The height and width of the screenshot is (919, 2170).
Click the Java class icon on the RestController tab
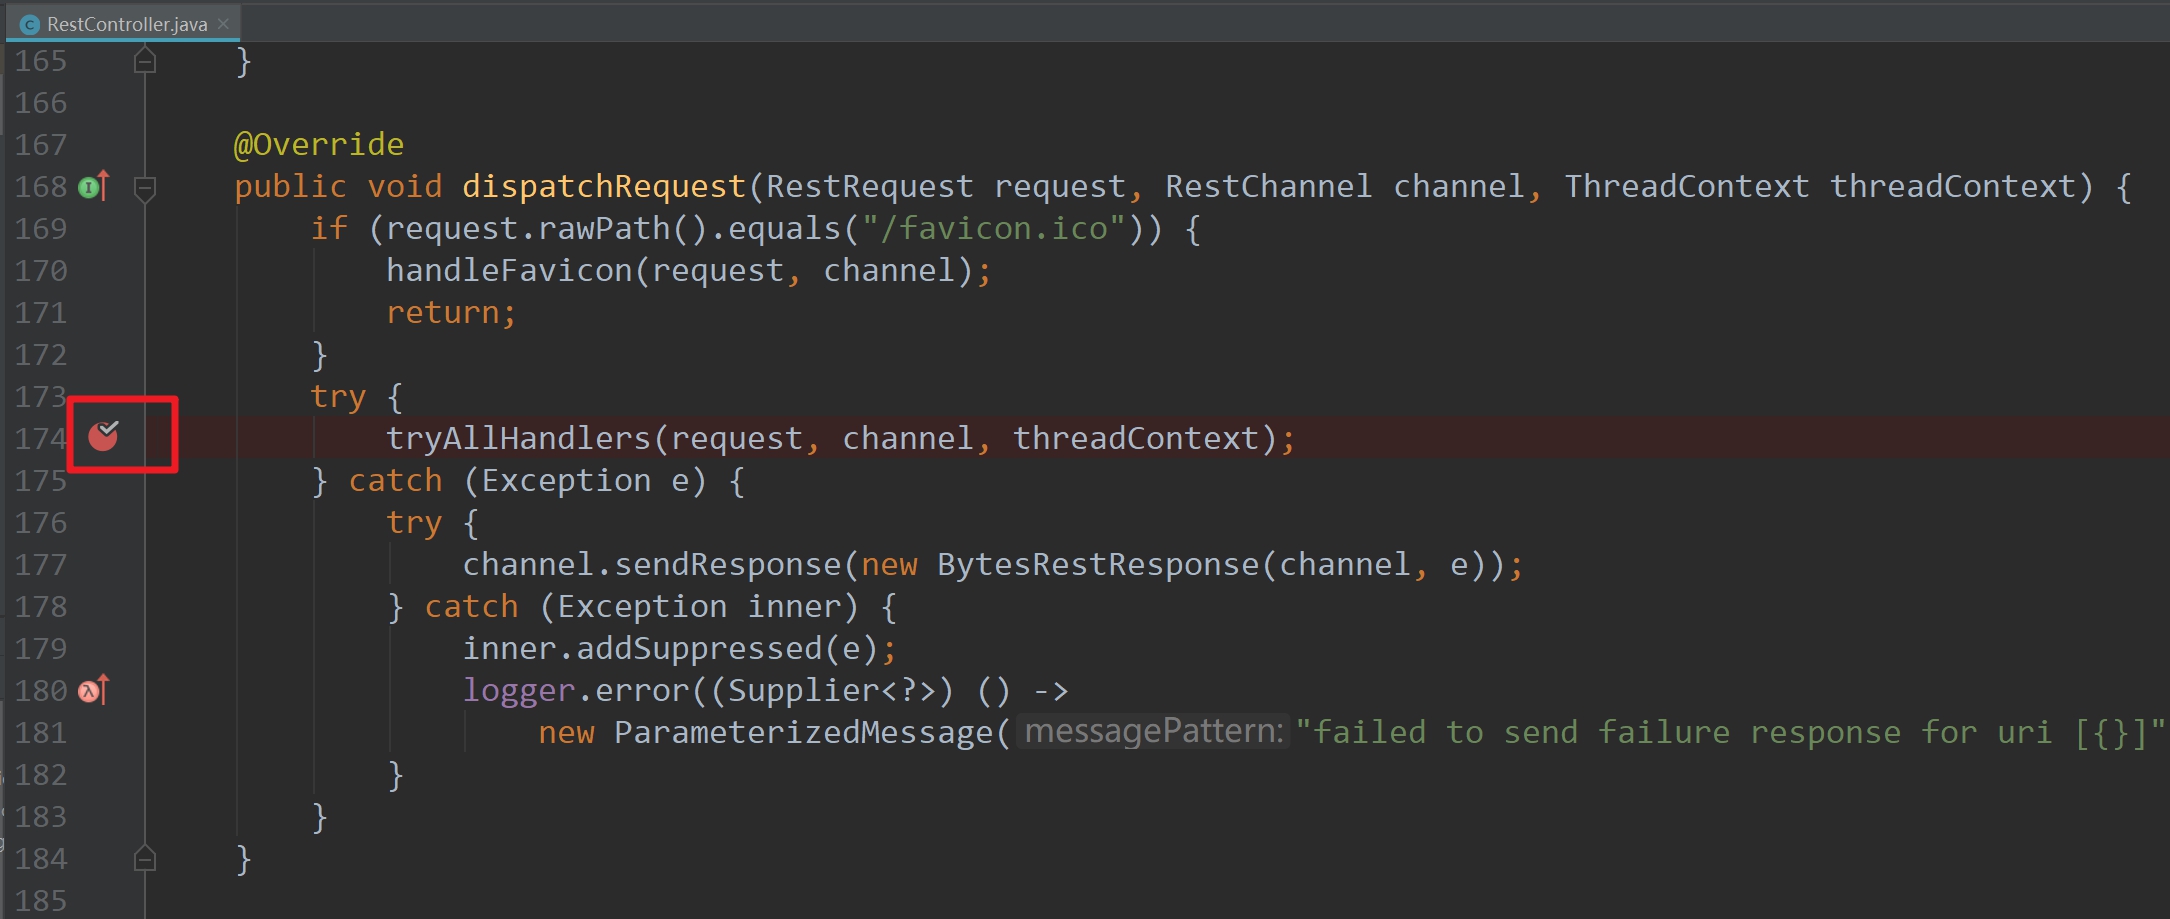pos(30,24)
